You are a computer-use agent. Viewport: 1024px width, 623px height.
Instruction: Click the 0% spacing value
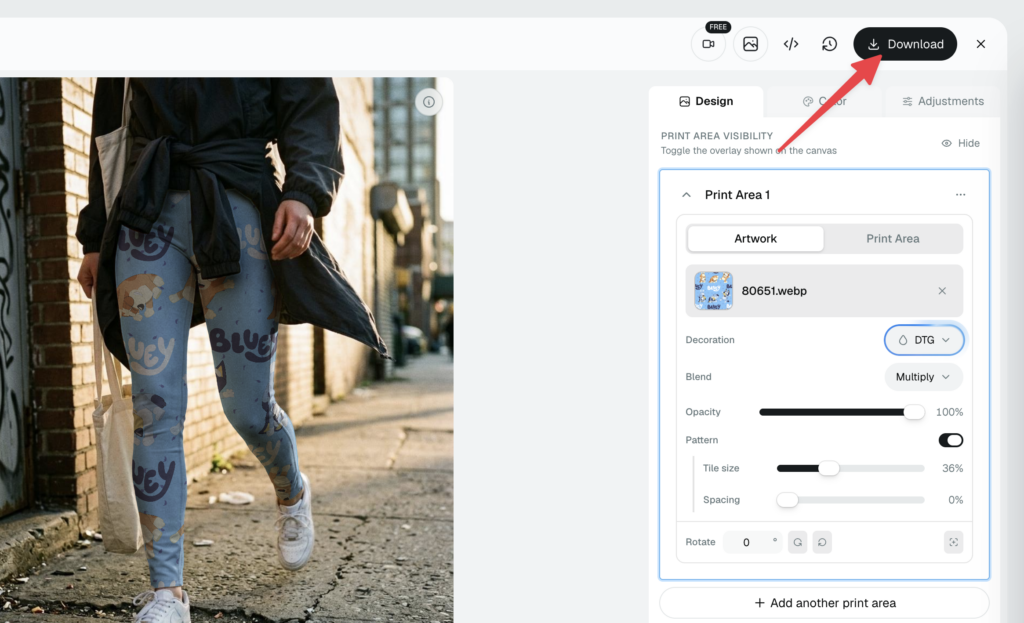[x=955, y=500]
